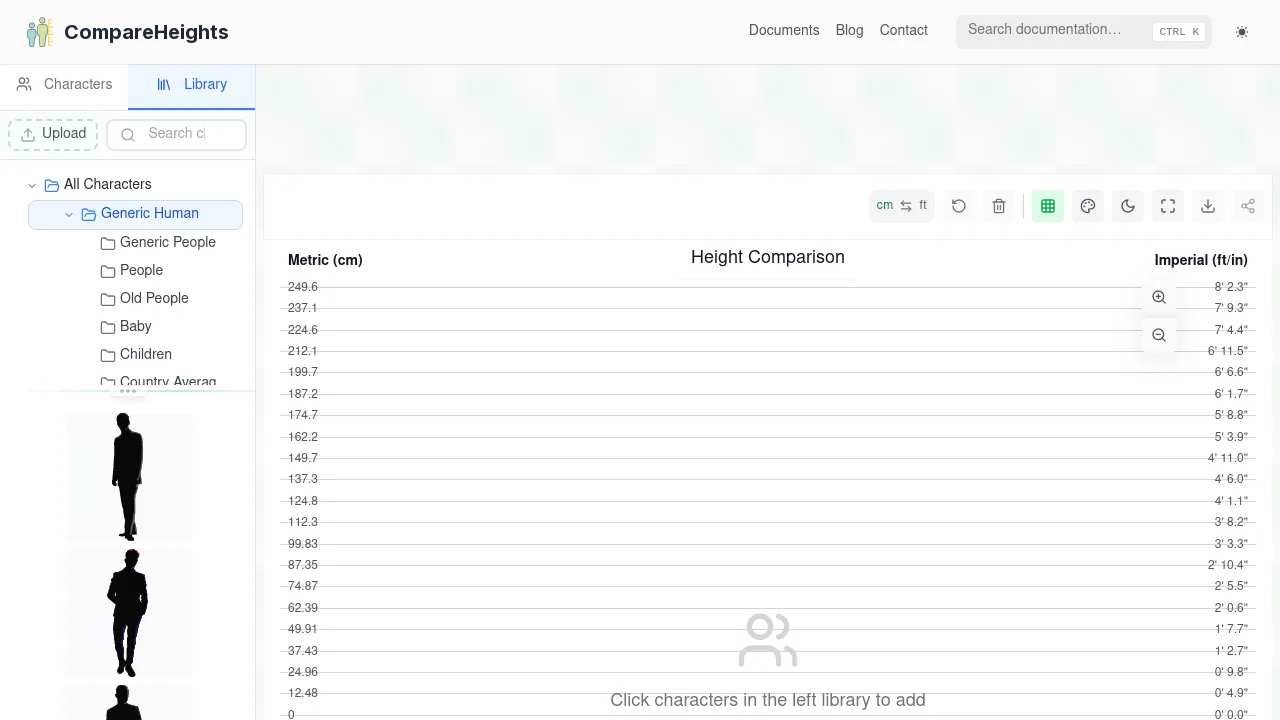Open the color palette theme icon
This screenshot has width=1280, height=720.
1088,206
